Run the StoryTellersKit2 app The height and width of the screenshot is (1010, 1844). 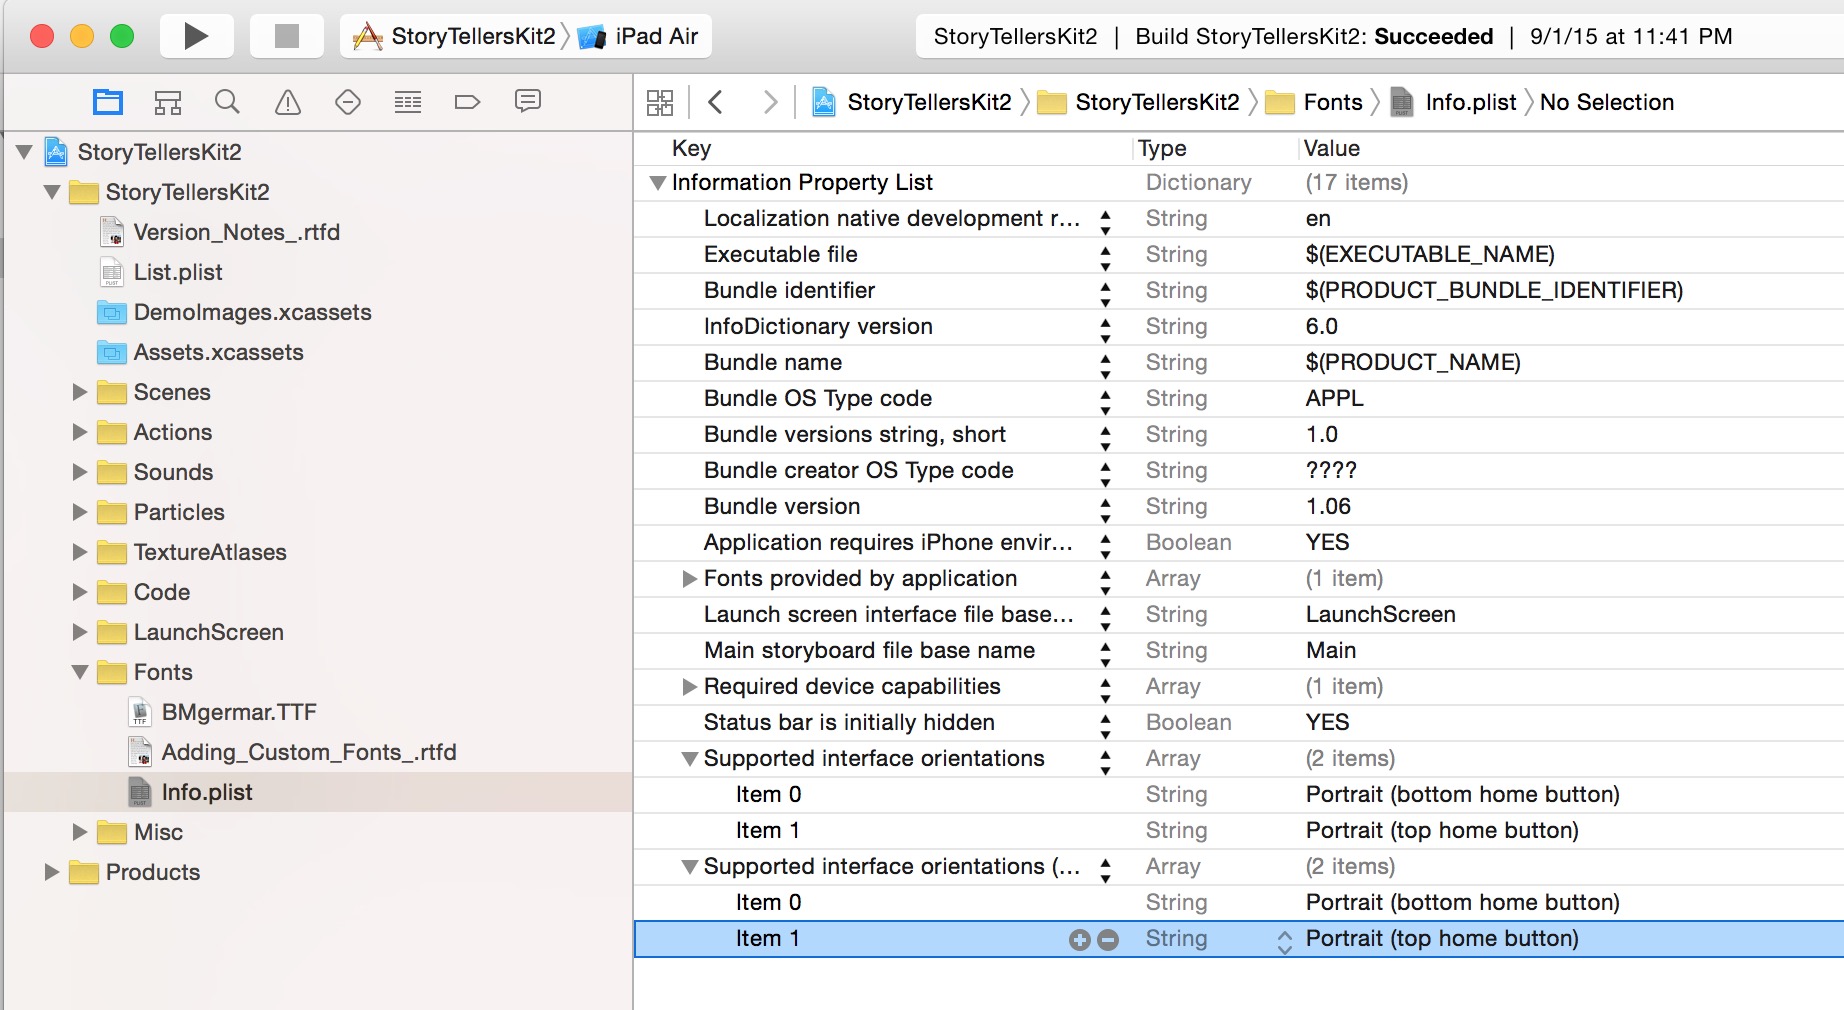(x=196, y=35)
